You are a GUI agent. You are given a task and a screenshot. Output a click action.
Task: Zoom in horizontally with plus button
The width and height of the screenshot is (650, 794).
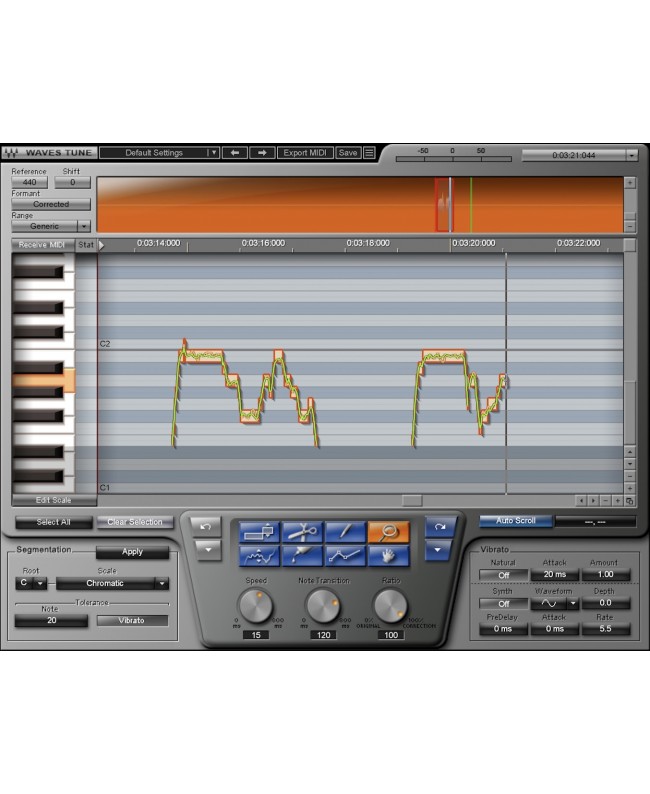tap(618, 500)
